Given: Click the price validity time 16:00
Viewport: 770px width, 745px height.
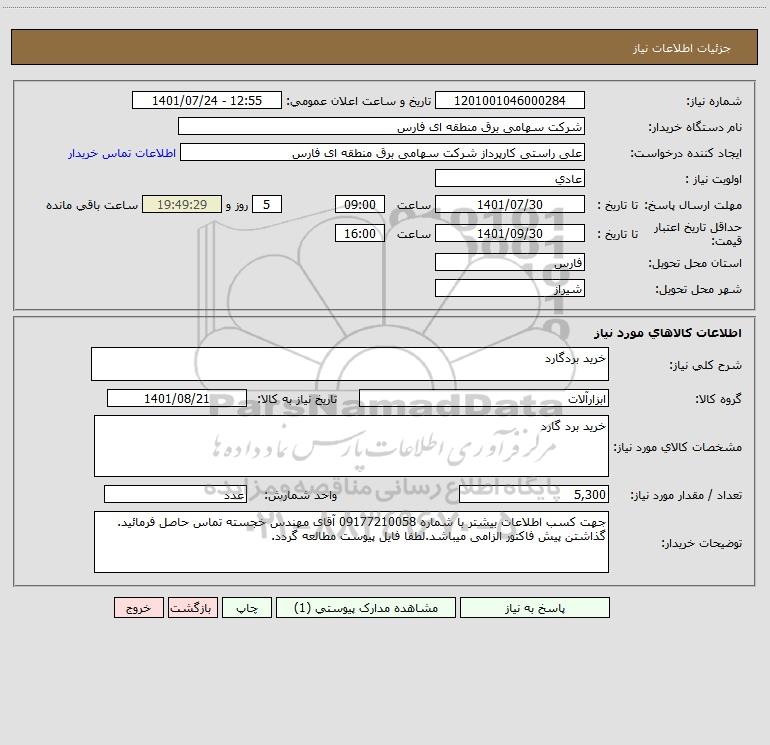Looking at the screenshot, I should (x=359, y=233).
